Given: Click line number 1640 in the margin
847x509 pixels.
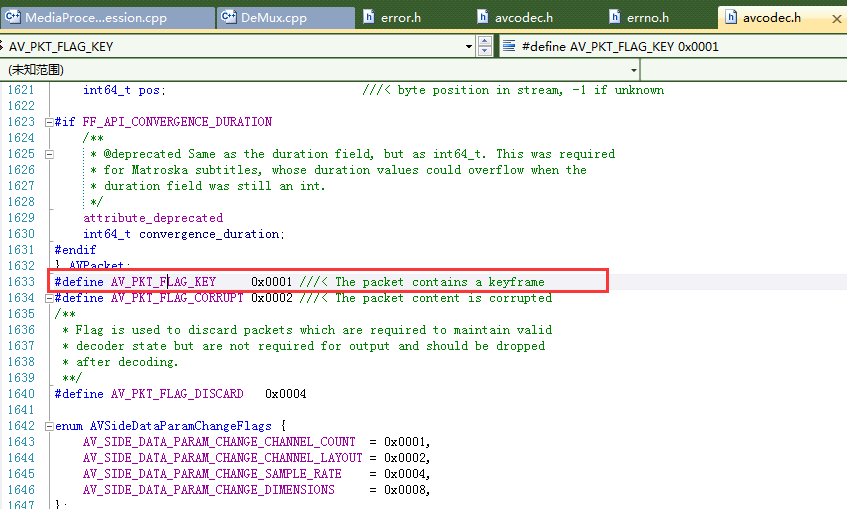Looking at the screenshot, I should (x=21, y=394).
